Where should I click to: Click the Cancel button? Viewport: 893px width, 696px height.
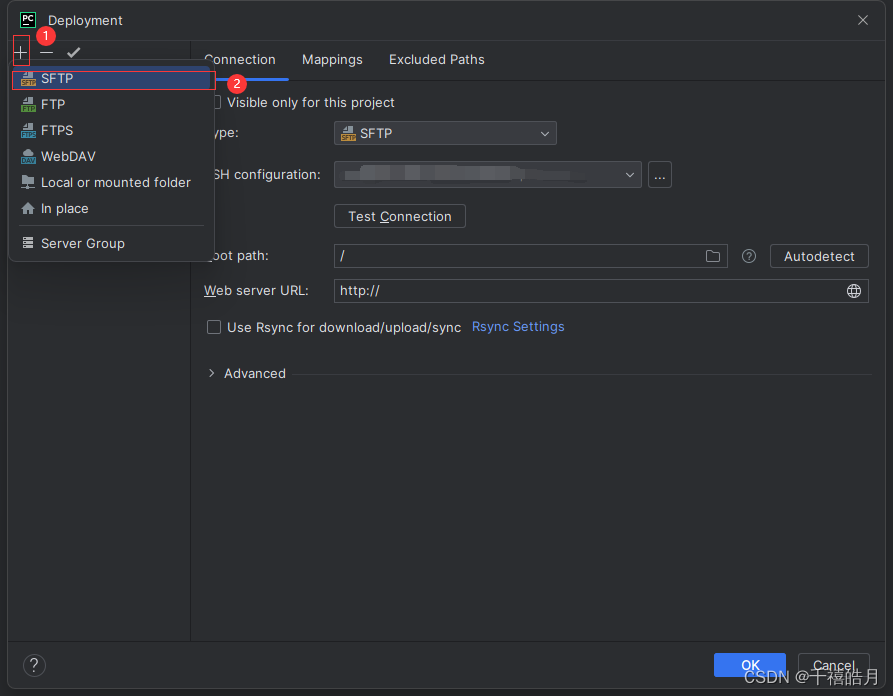(833, 665)
